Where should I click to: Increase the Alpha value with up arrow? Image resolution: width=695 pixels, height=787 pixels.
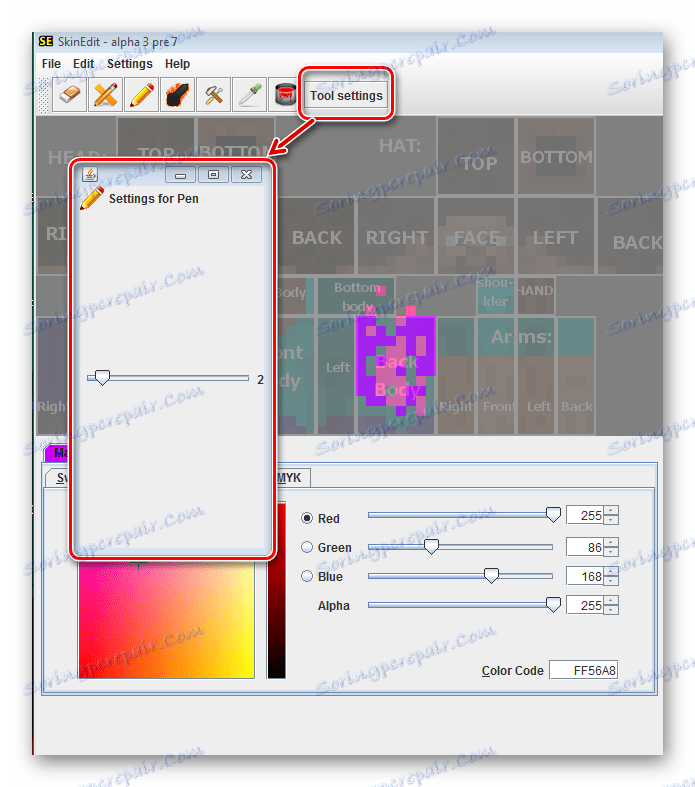tap(611, 600)
